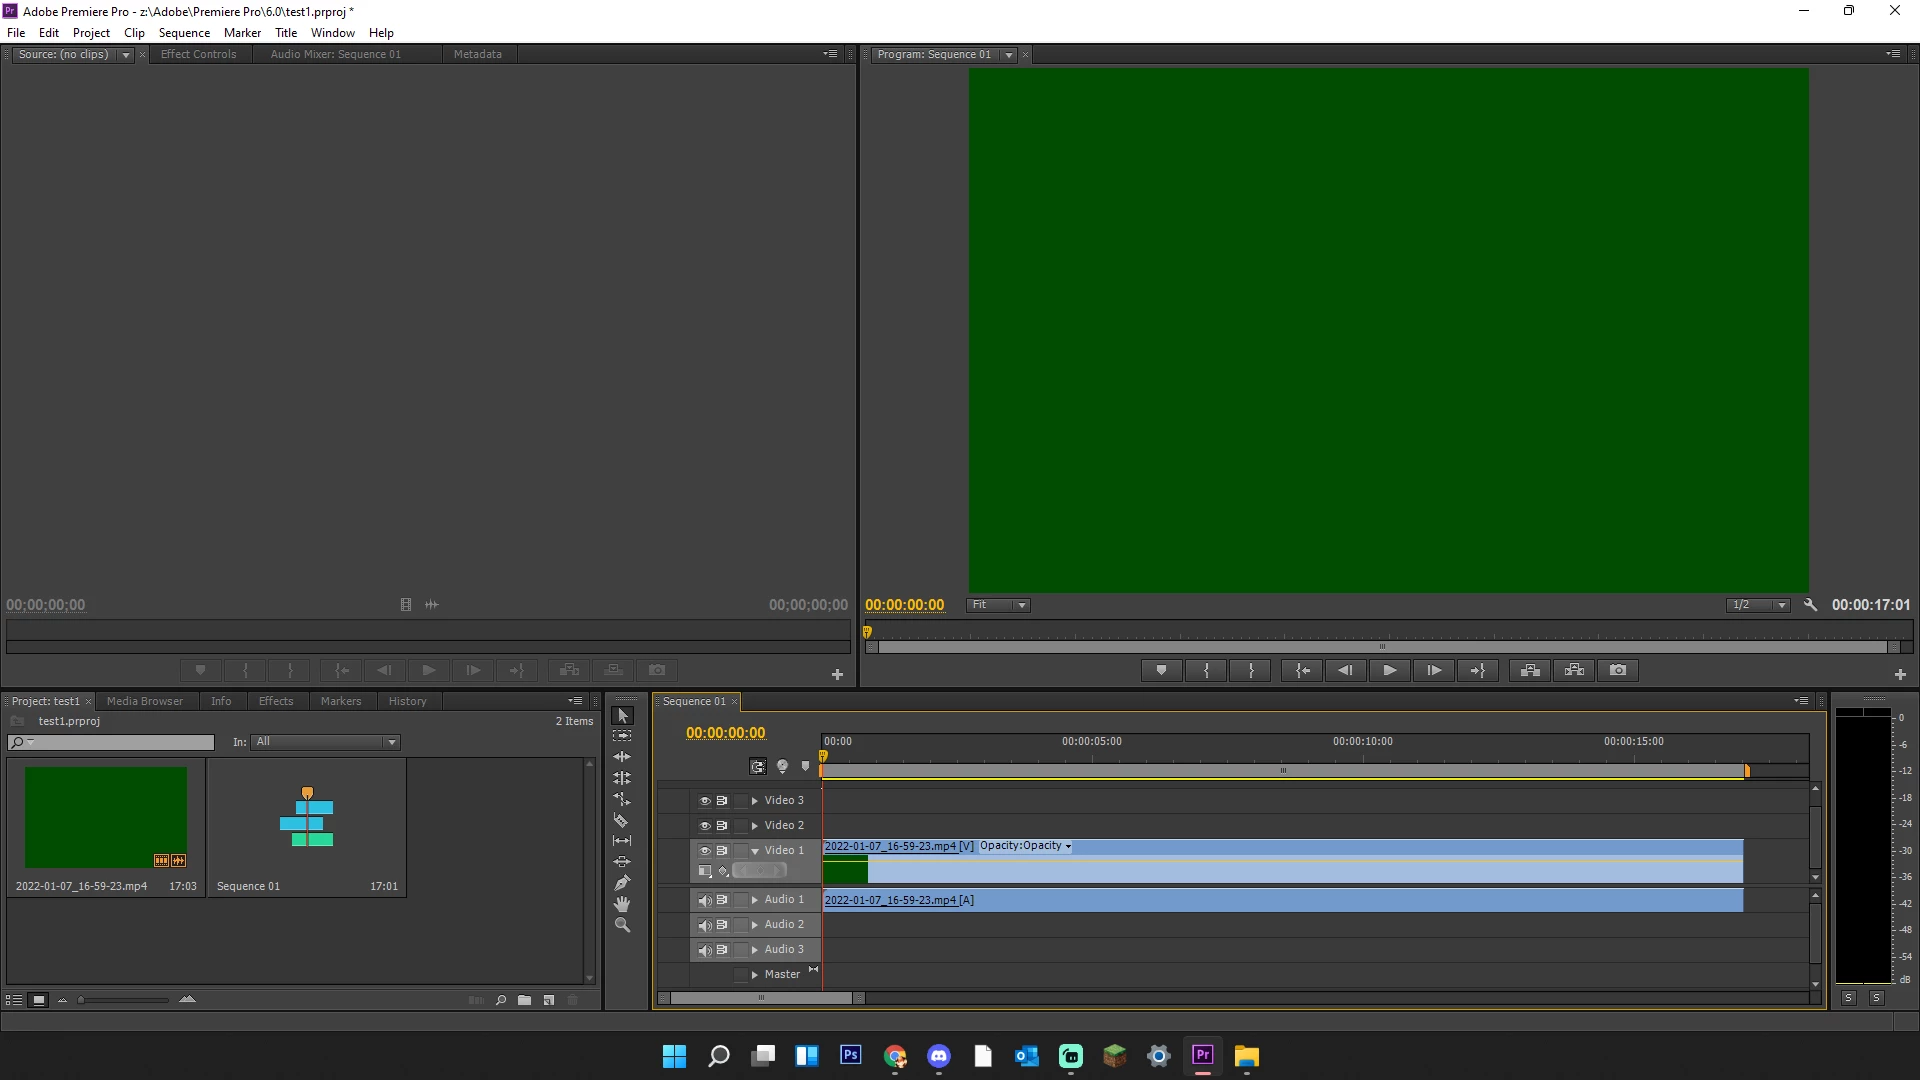
Task: Click New Bin folder icon in Project panel
Action: pos(524,1000)
